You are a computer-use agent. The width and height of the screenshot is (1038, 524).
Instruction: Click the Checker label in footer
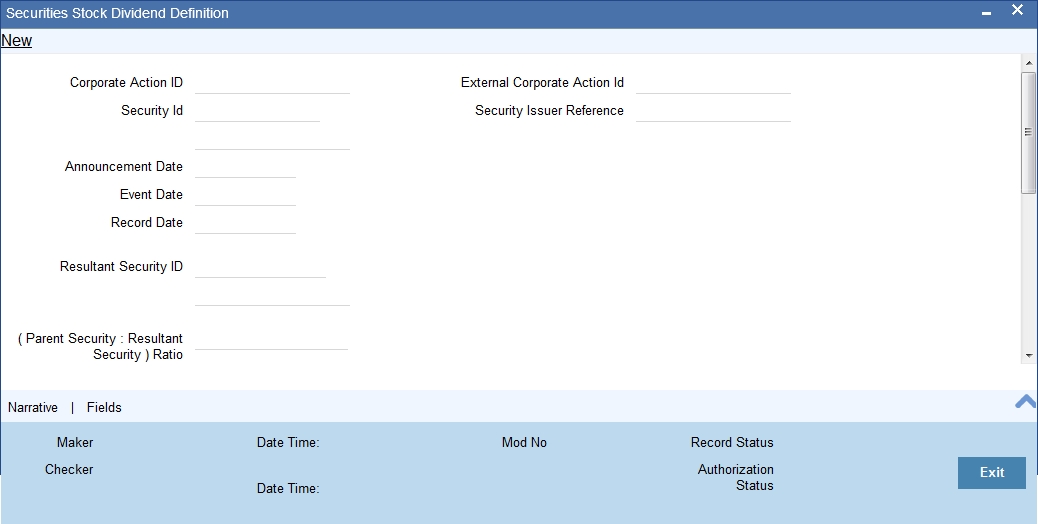69,470
